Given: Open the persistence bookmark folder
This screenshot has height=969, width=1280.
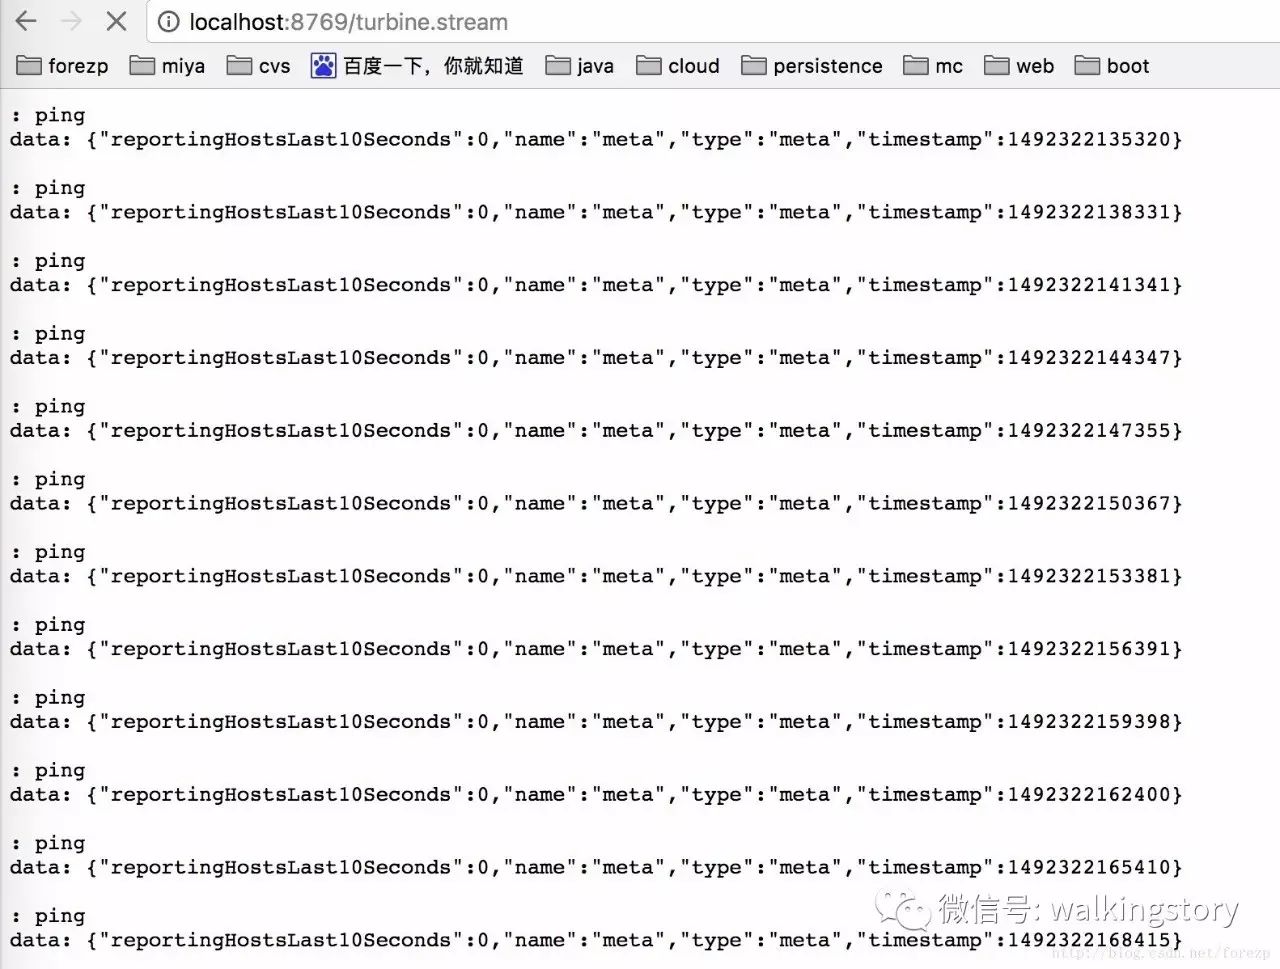Looking at the screenshot, I should 812,66.
